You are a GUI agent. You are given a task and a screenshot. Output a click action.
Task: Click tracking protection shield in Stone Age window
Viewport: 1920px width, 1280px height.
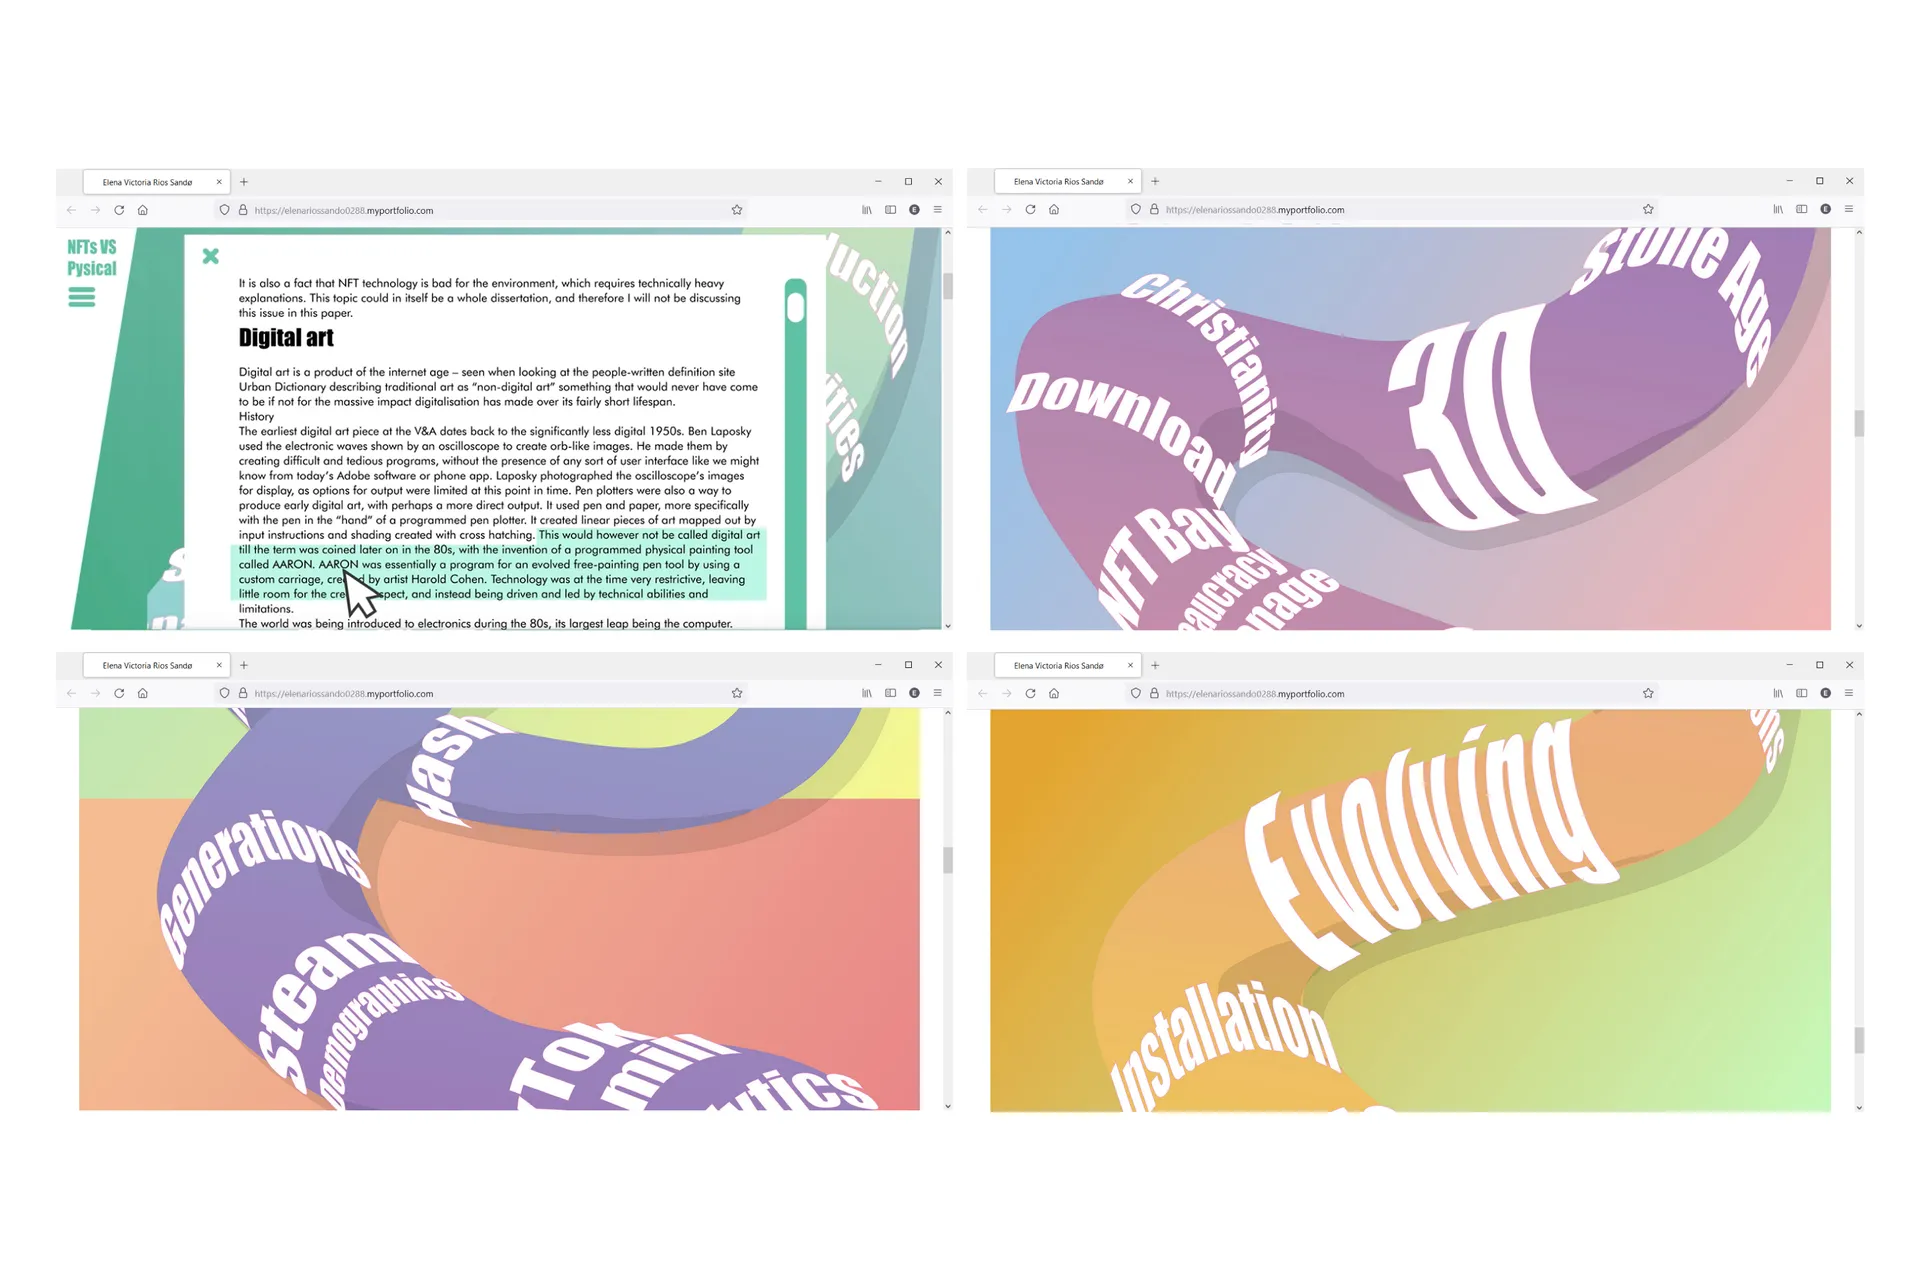click(1136, 209)
